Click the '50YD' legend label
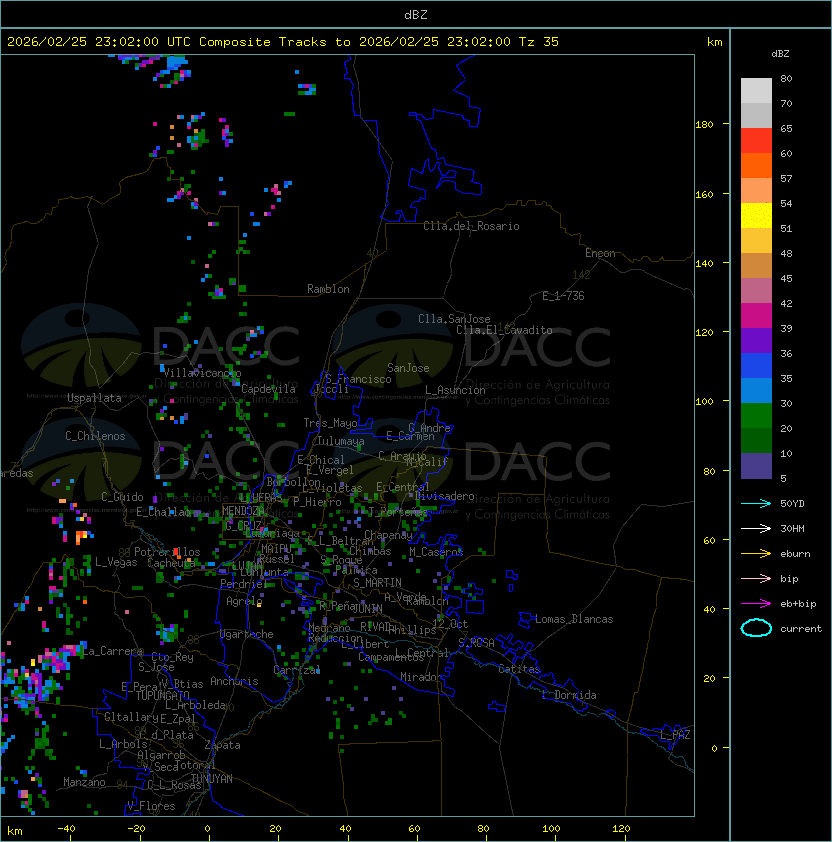The image size is (832, 842). [792, 504]
